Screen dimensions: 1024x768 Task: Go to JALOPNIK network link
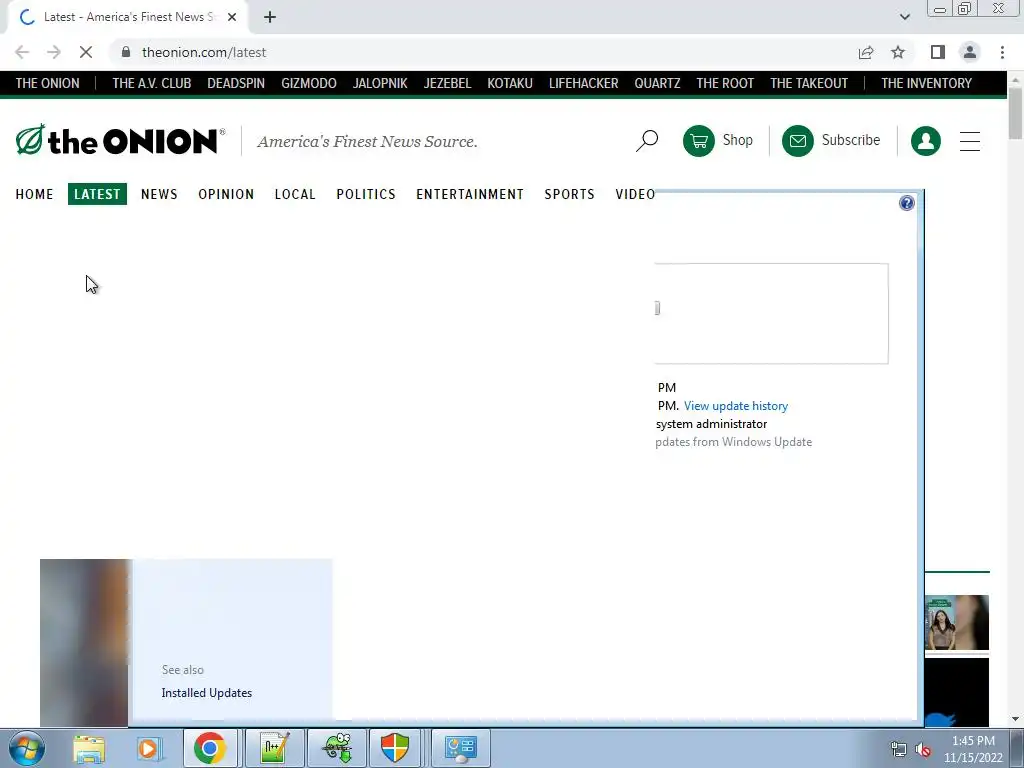(x=380, y=84)
